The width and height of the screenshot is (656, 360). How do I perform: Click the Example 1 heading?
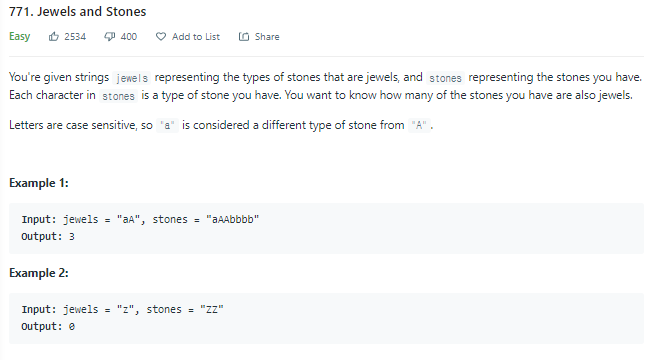pos(39,183)
